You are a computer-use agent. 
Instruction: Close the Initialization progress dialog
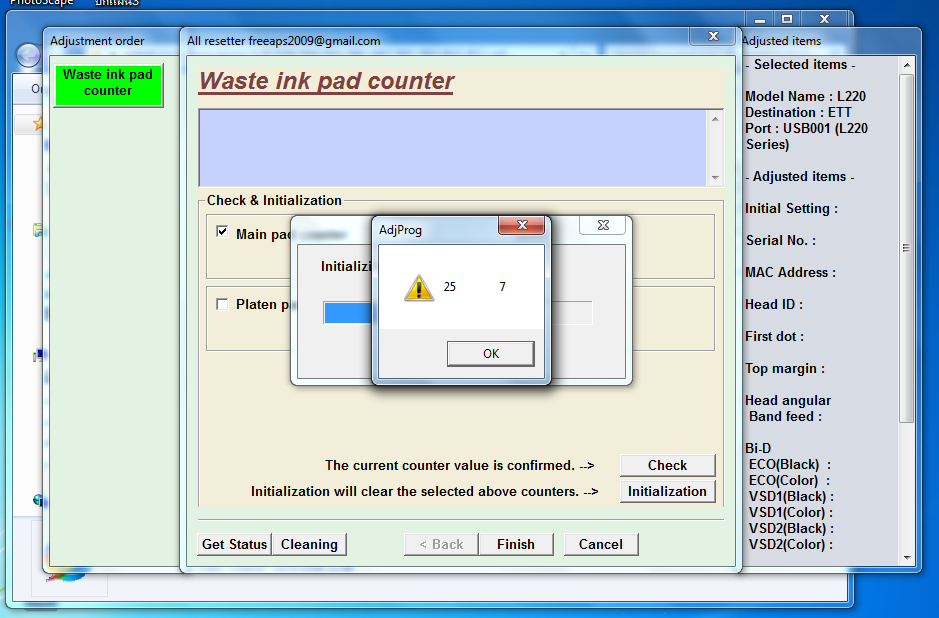(x=602, y=225)
